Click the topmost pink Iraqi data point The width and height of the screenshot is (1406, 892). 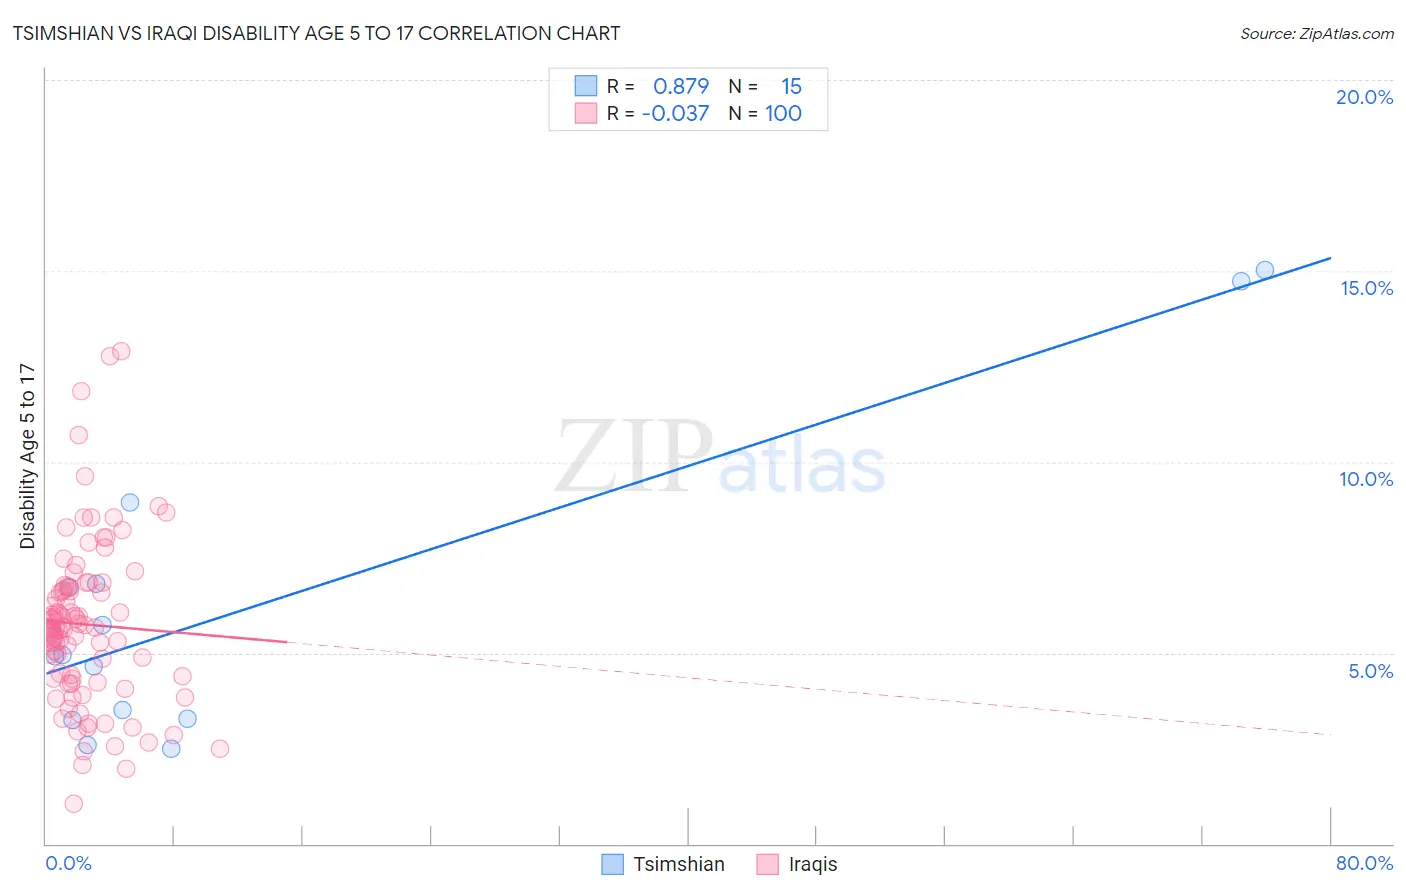point(122,351)
